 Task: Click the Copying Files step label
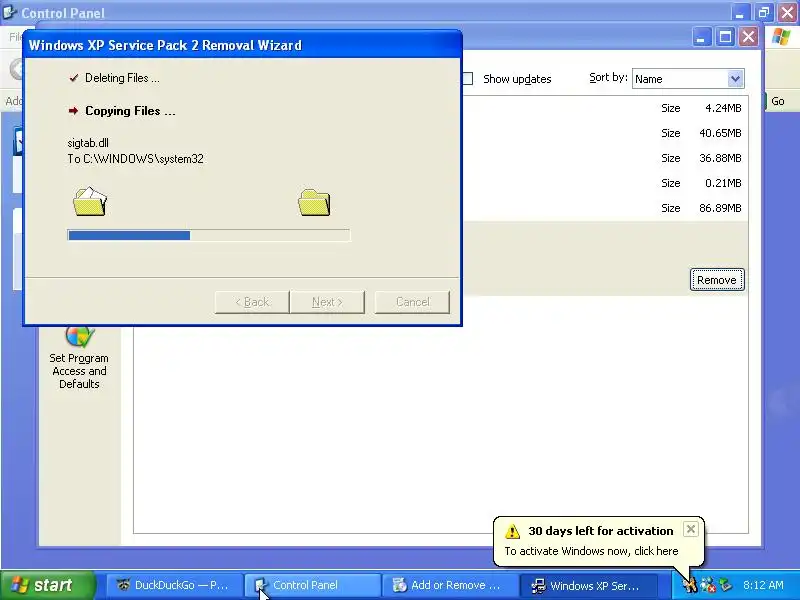coord(130,111)
